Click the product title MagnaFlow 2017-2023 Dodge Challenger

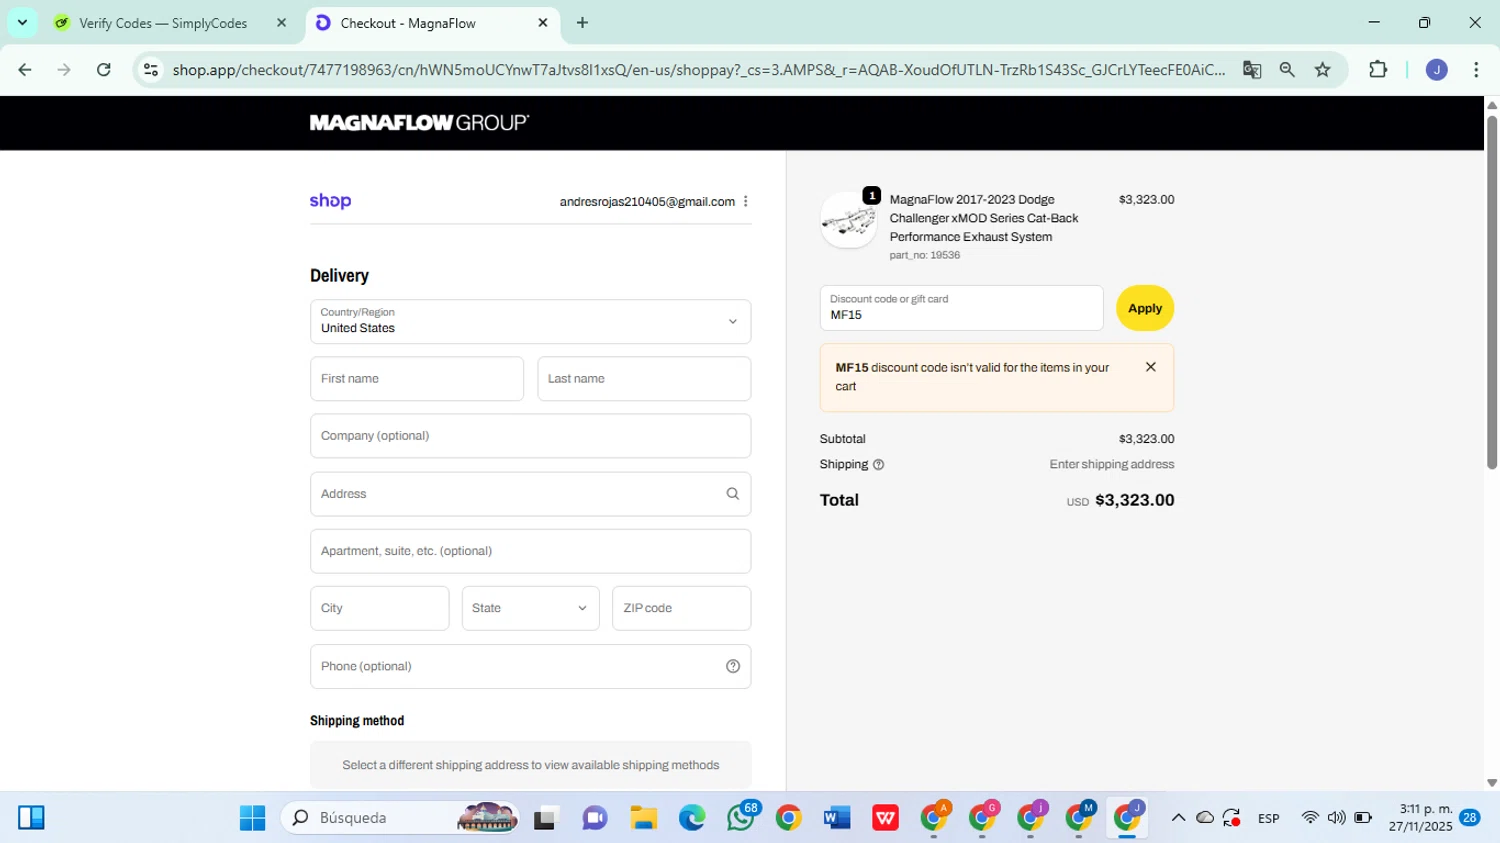click(984, 218)
